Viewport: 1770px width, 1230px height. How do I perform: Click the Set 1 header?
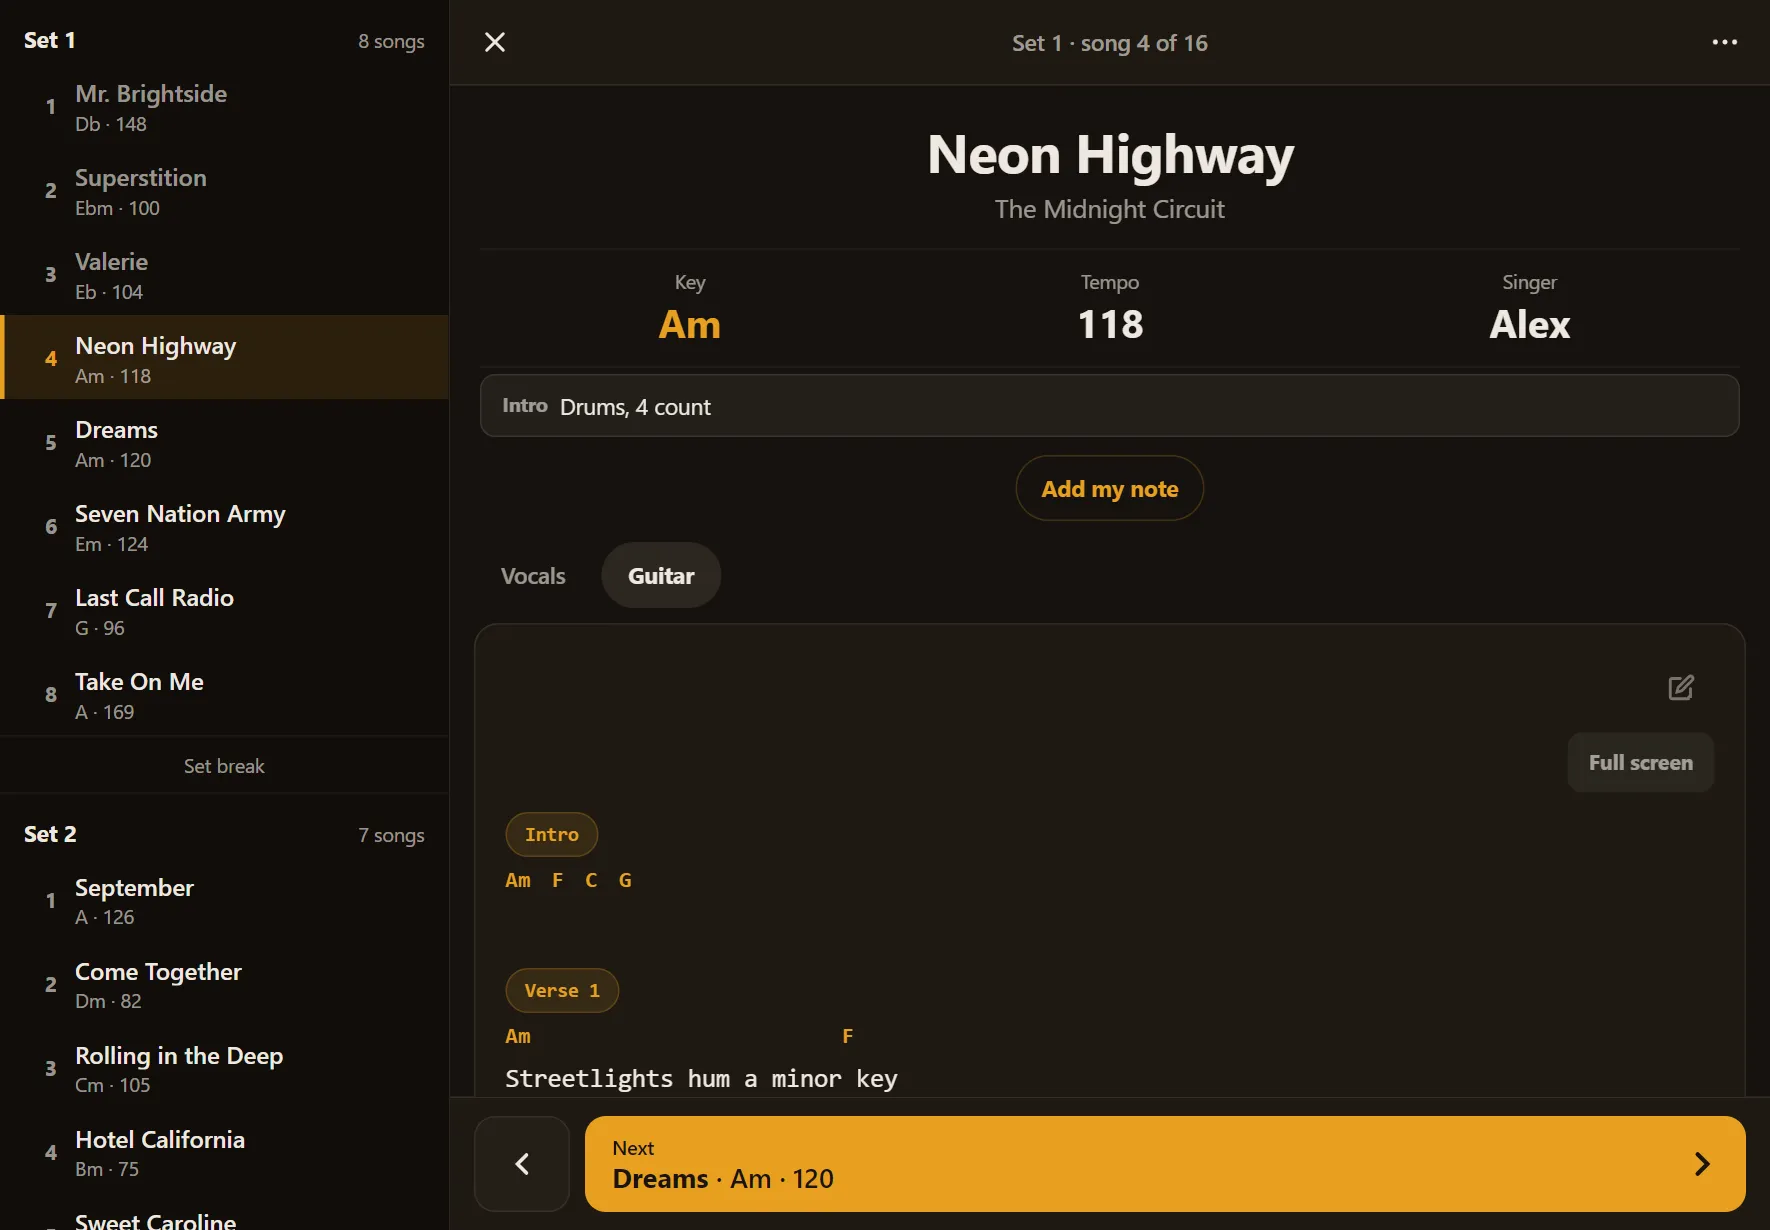coord(50,40)
